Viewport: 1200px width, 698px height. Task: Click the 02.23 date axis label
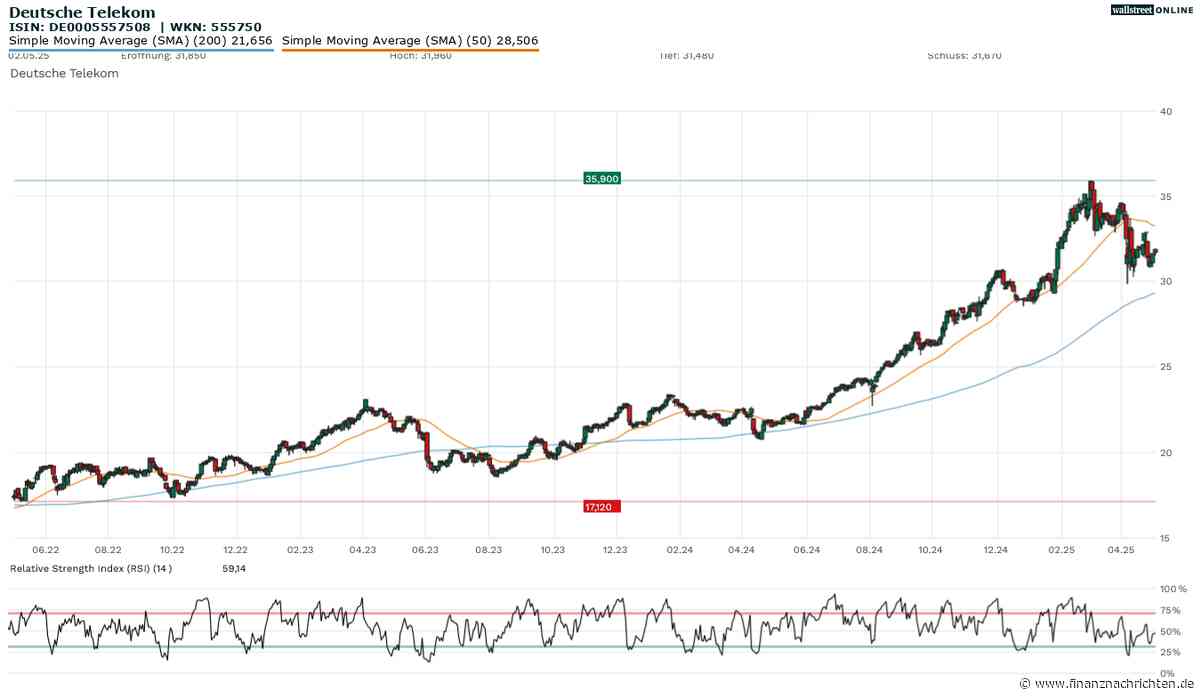pyautogui.click(x=300, y=549)
